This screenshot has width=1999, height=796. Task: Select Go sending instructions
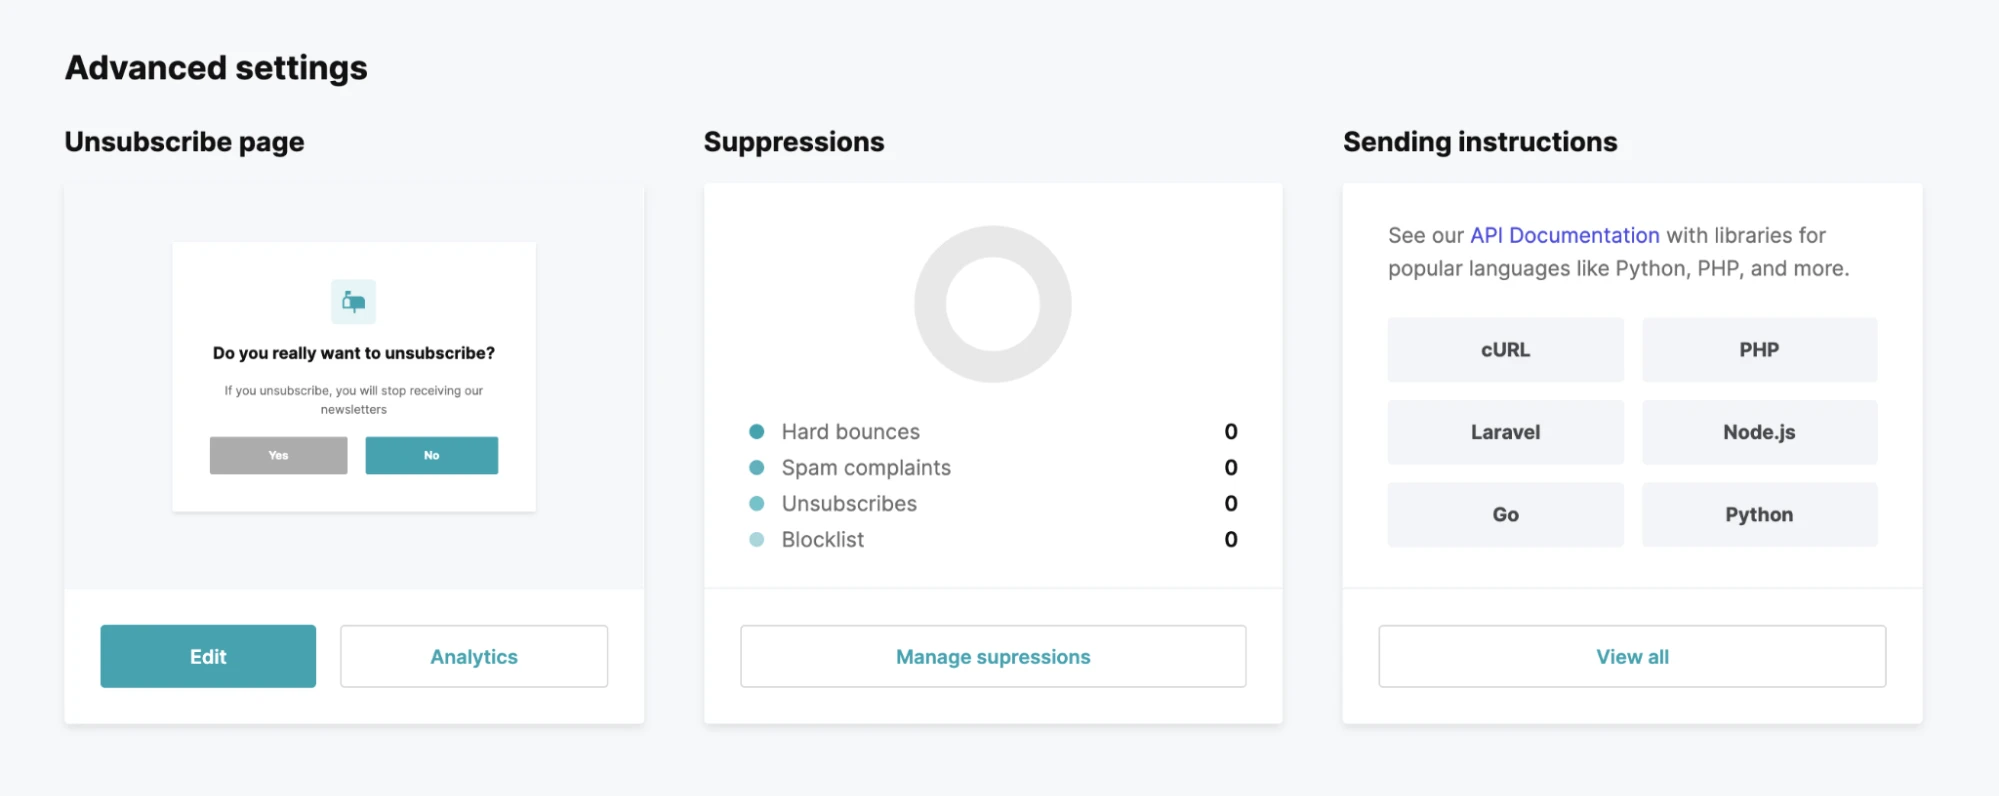pos(1505,514)
